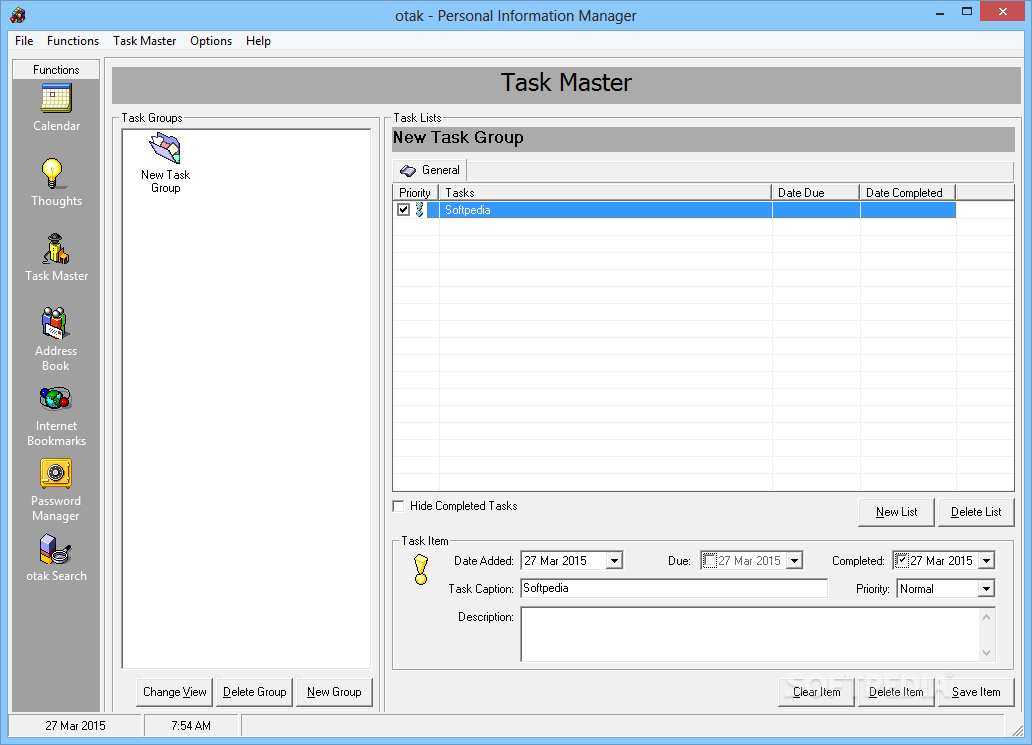Click the Task Caption input field
Viewport: 1032px width, 745px height.
[x=674, y=588]
